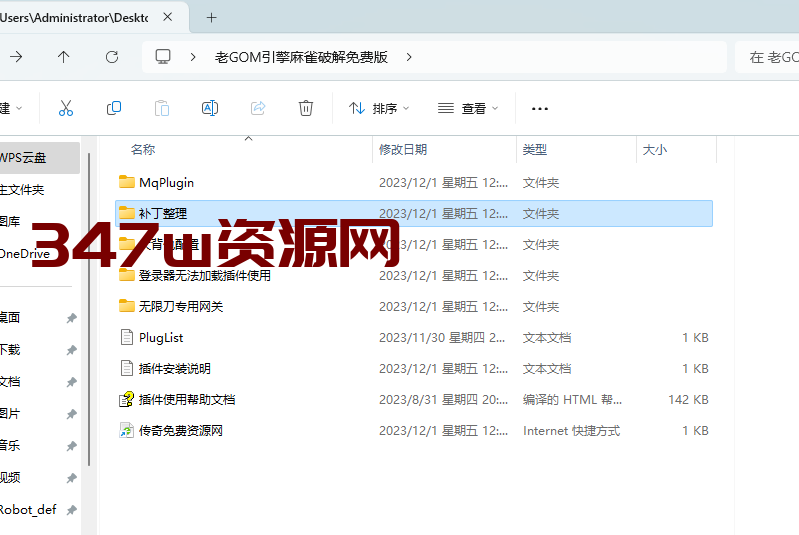Viewport: 799px width, 535px height.
Task: Click the 142 KB size cell
Action: (688, 400)
